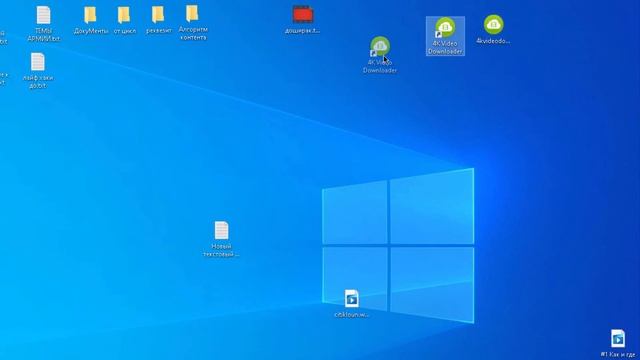Select the реквизит folder on desktop
The width and height of the screenshot is (640, 360).
tap(158, 20)
